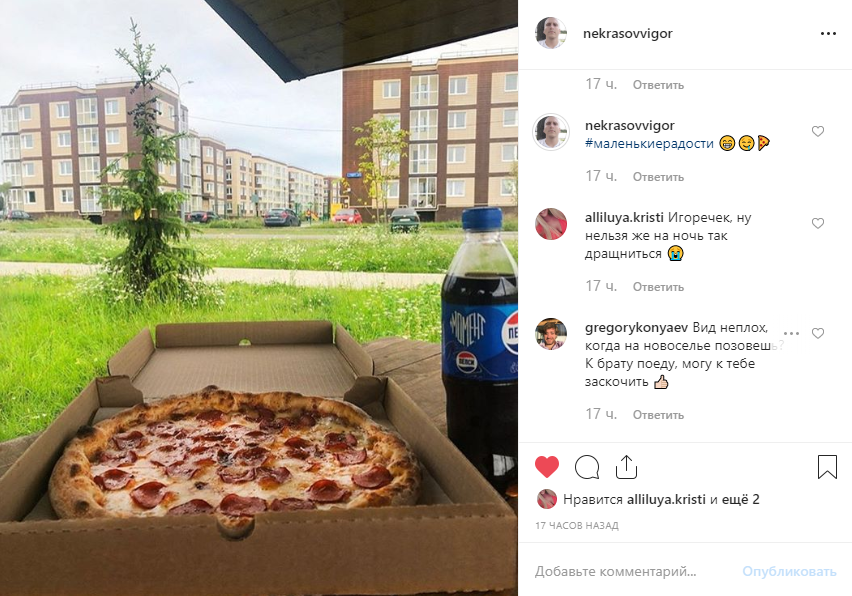Click the header profile avatar of nekrasovvigor

[550, 33]
